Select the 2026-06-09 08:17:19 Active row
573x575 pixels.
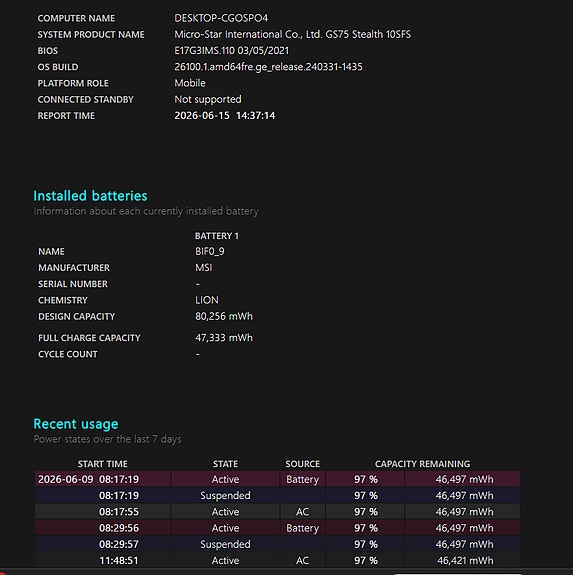pyautogui.click(x=277, y=479)
